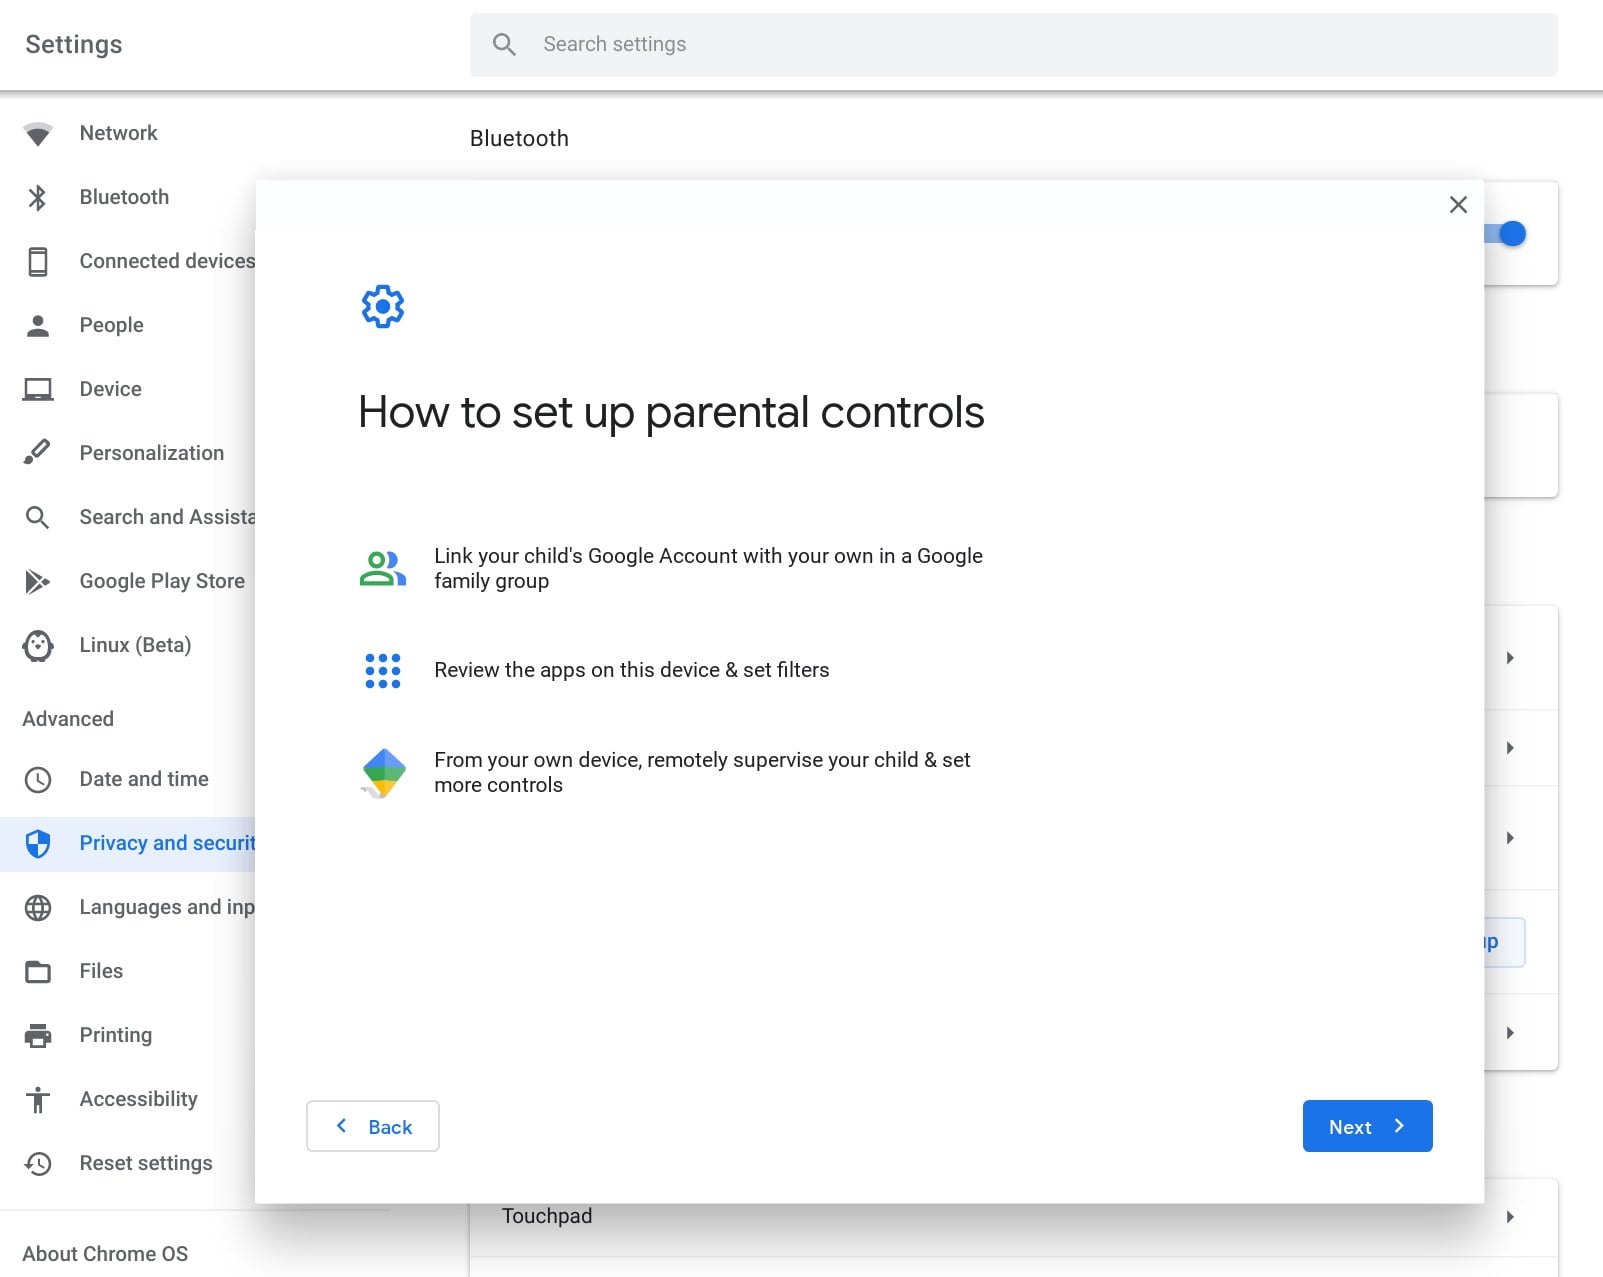Collapse the Advanced section header
1603x1277 pixels.
coord(68,720)
